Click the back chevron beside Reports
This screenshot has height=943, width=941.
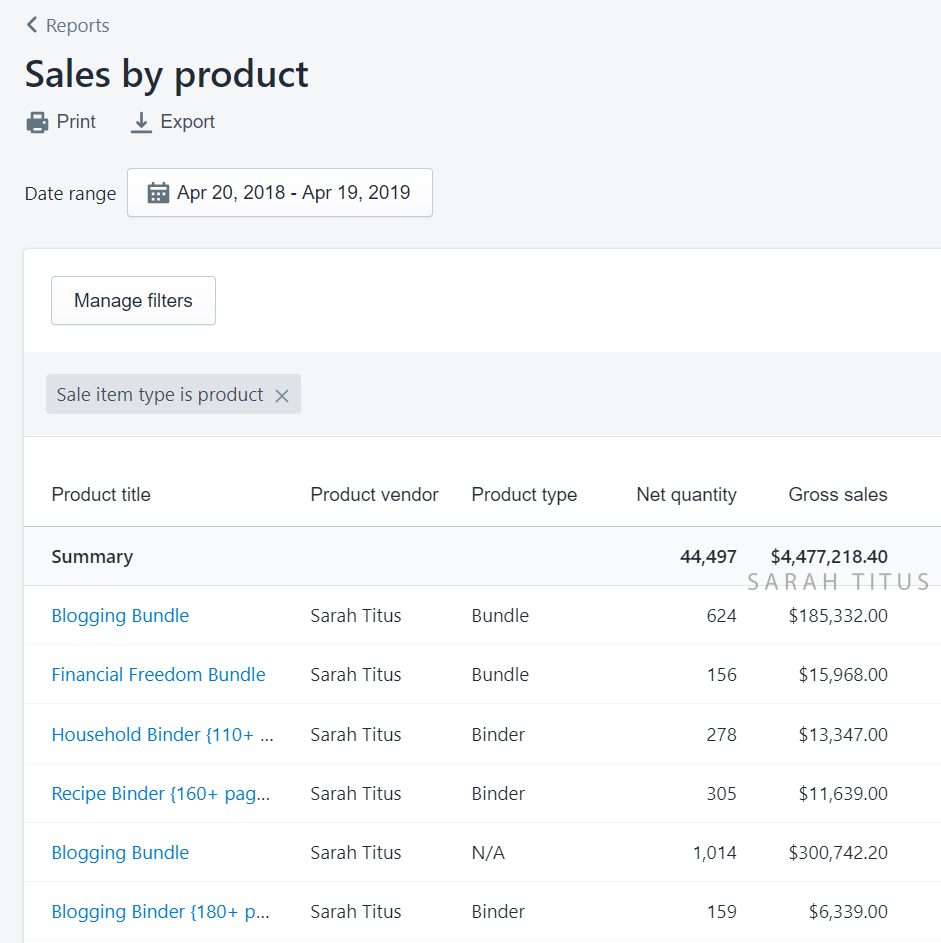[x=31, y=24]
